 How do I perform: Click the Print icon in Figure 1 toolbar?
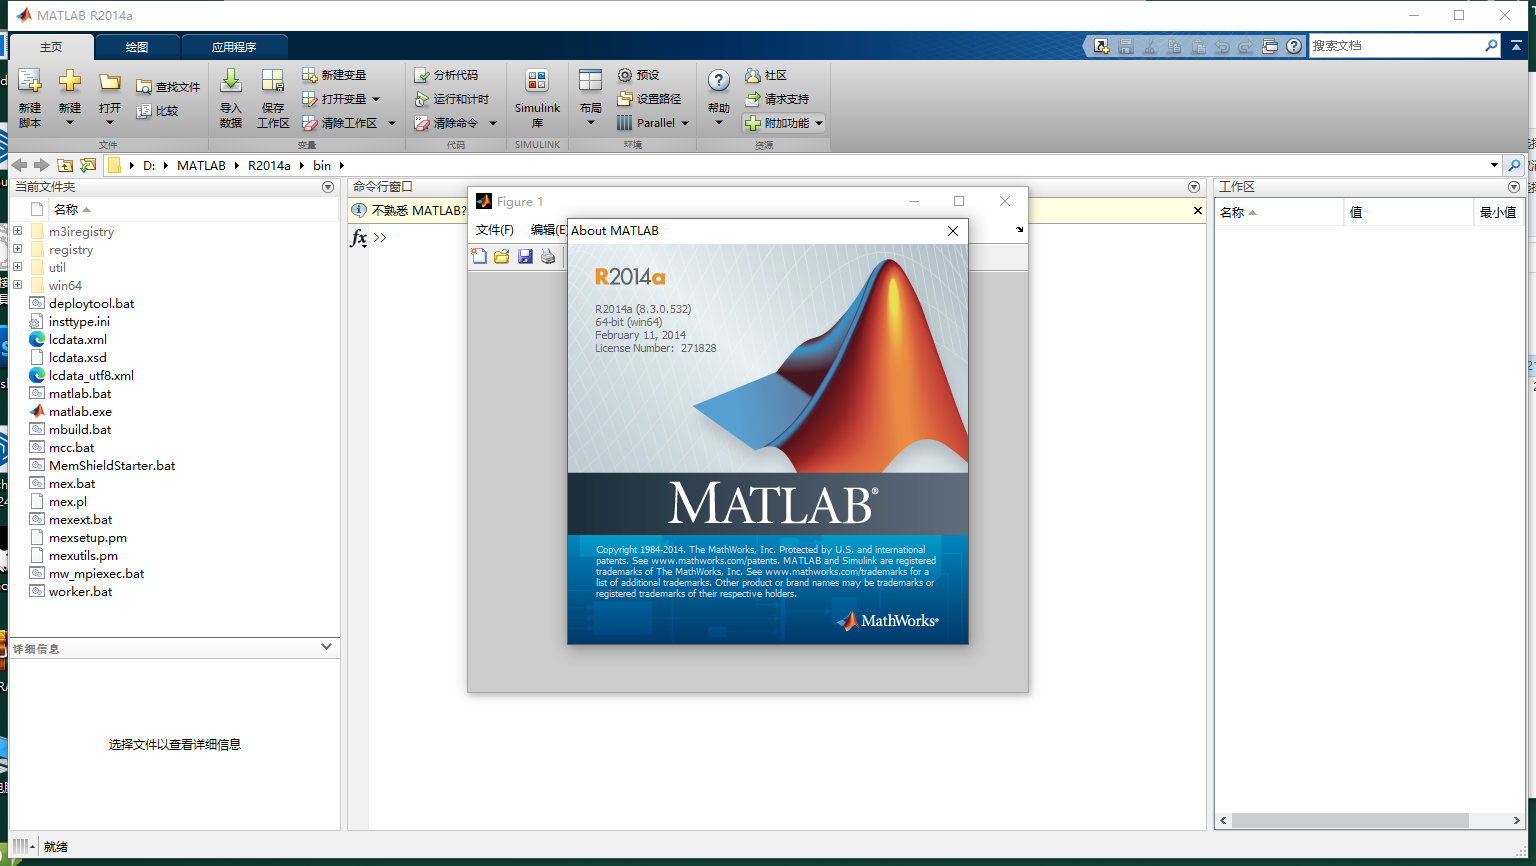point(547,256)
